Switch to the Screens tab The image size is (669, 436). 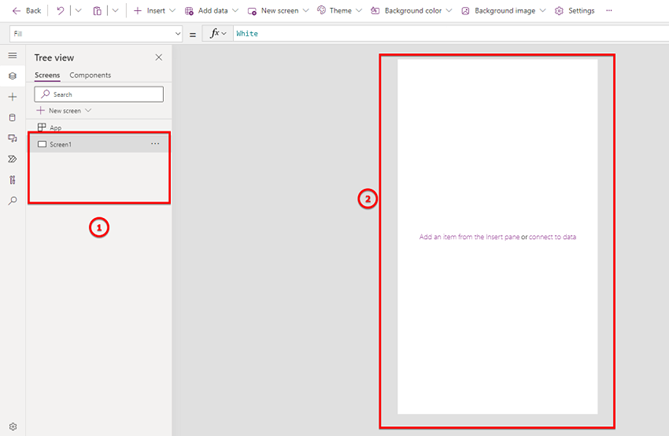[x=47, y=75]
